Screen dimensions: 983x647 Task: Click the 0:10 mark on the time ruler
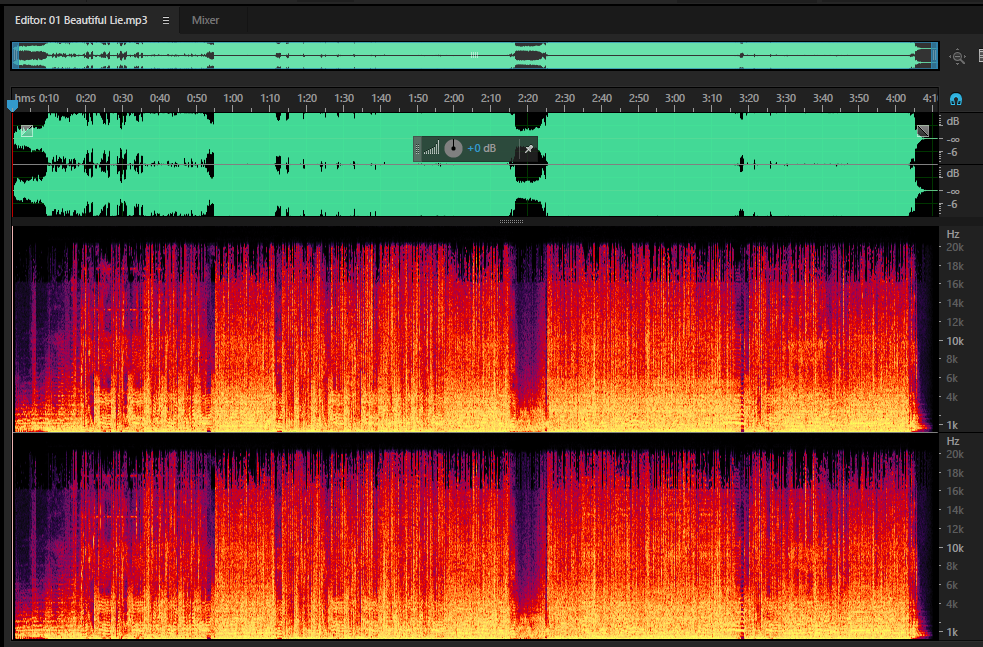click(49, 98)
